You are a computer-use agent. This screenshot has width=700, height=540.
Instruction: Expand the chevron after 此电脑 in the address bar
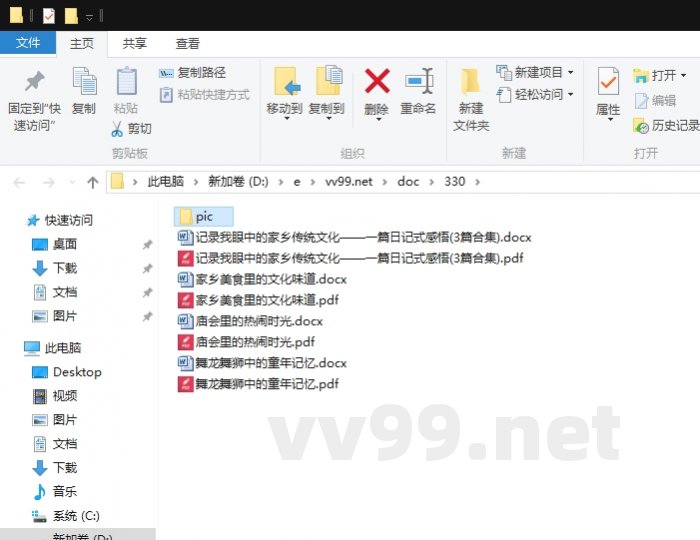tap(196, 182)
